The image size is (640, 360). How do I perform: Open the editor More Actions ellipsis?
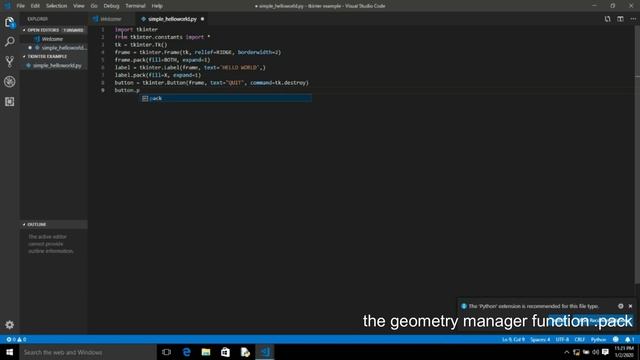(633, 19)
